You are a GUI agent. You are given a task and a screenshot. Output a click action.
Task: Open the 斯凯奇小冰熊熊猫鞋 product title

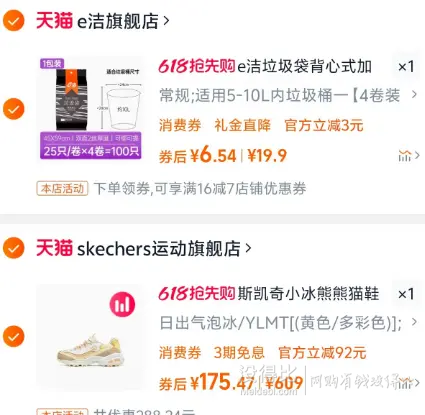[308, 294]
